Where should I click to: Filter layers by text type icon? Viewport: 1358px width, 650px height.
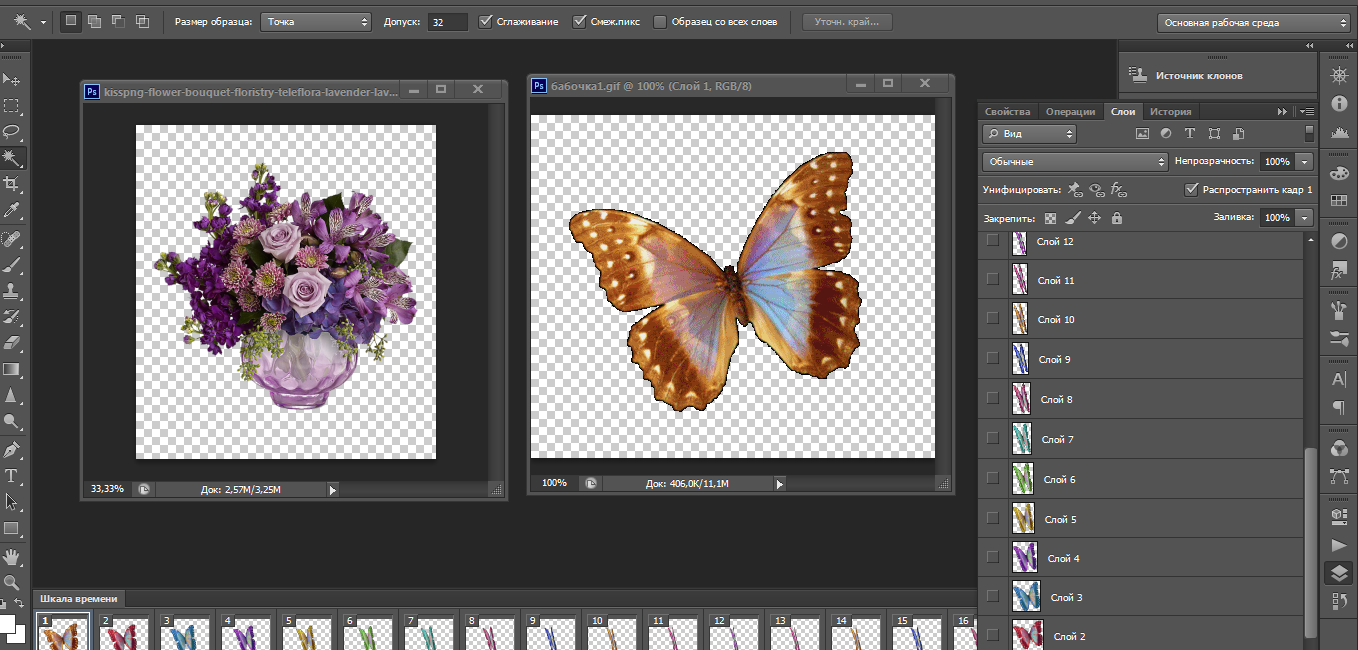(1190, 133)
